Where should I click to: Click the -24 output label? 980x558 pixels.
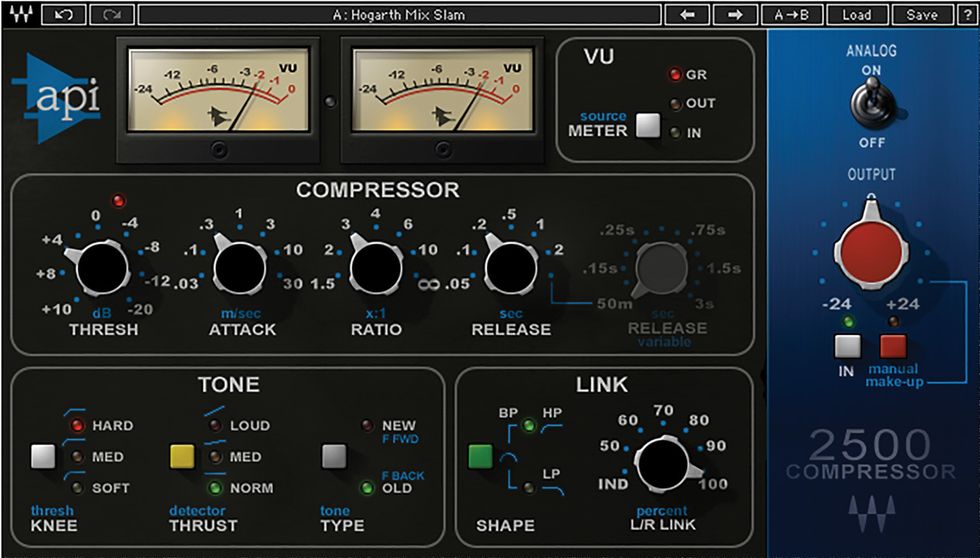pyautogui.click(x=838, y=304)
